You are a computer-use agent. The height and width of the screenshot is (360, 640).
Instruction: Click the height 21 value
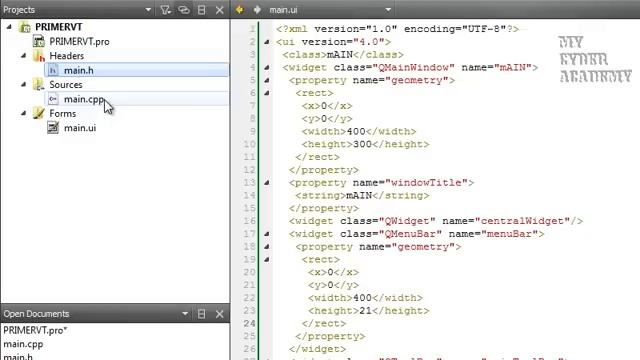[365, 311]
